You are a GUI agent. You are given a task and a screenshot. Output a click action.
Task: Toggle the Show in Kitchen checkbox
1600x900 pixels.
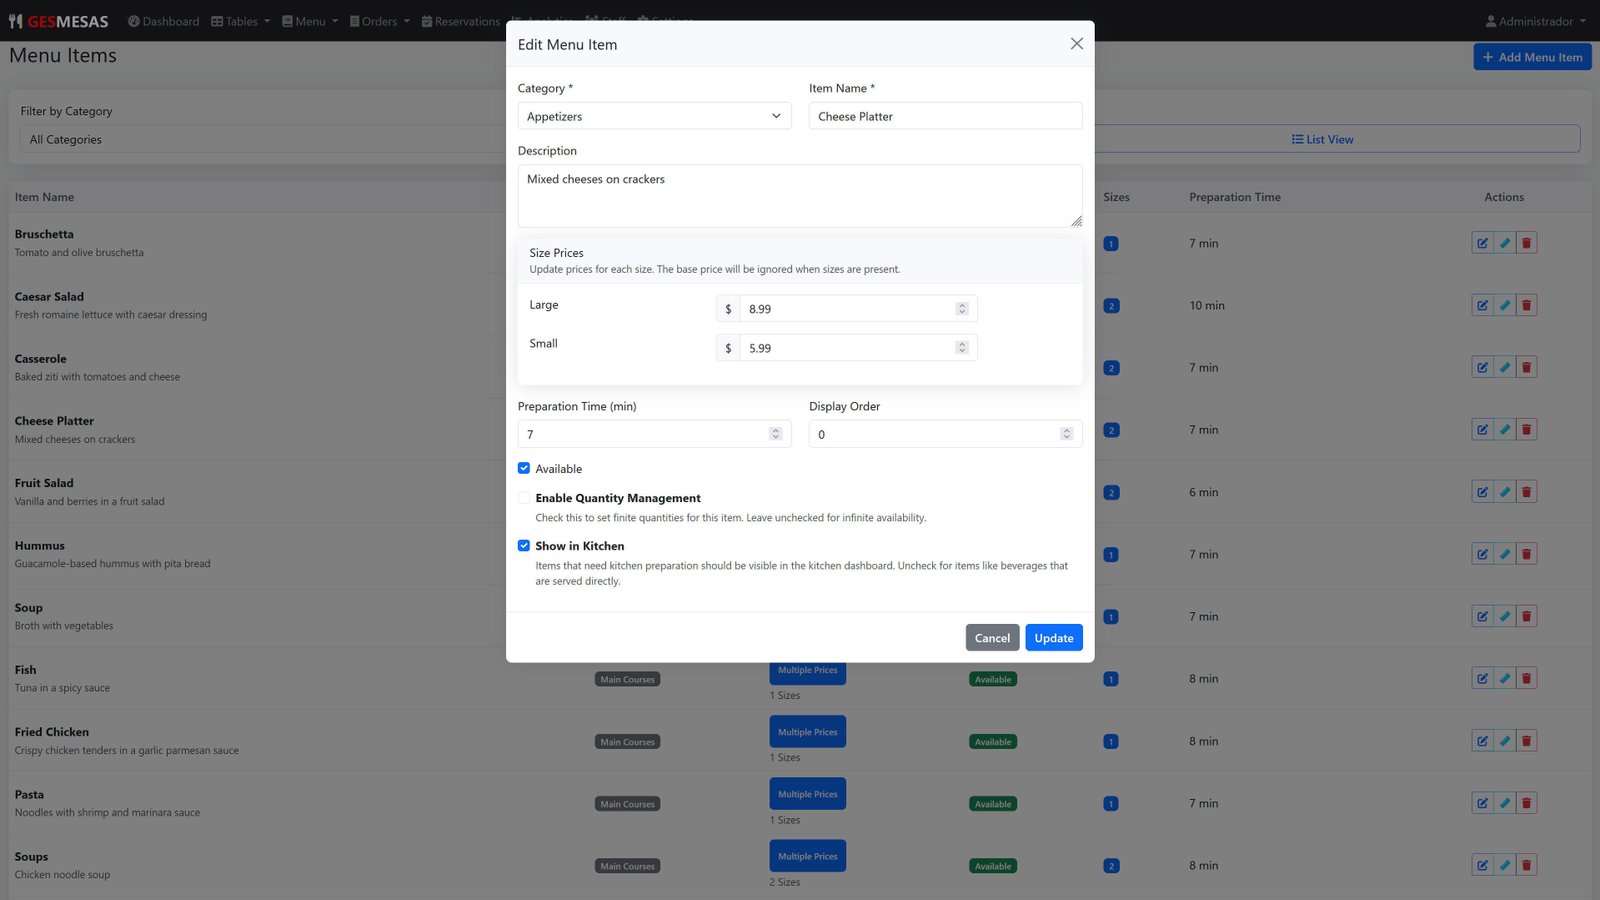[524, 546]
